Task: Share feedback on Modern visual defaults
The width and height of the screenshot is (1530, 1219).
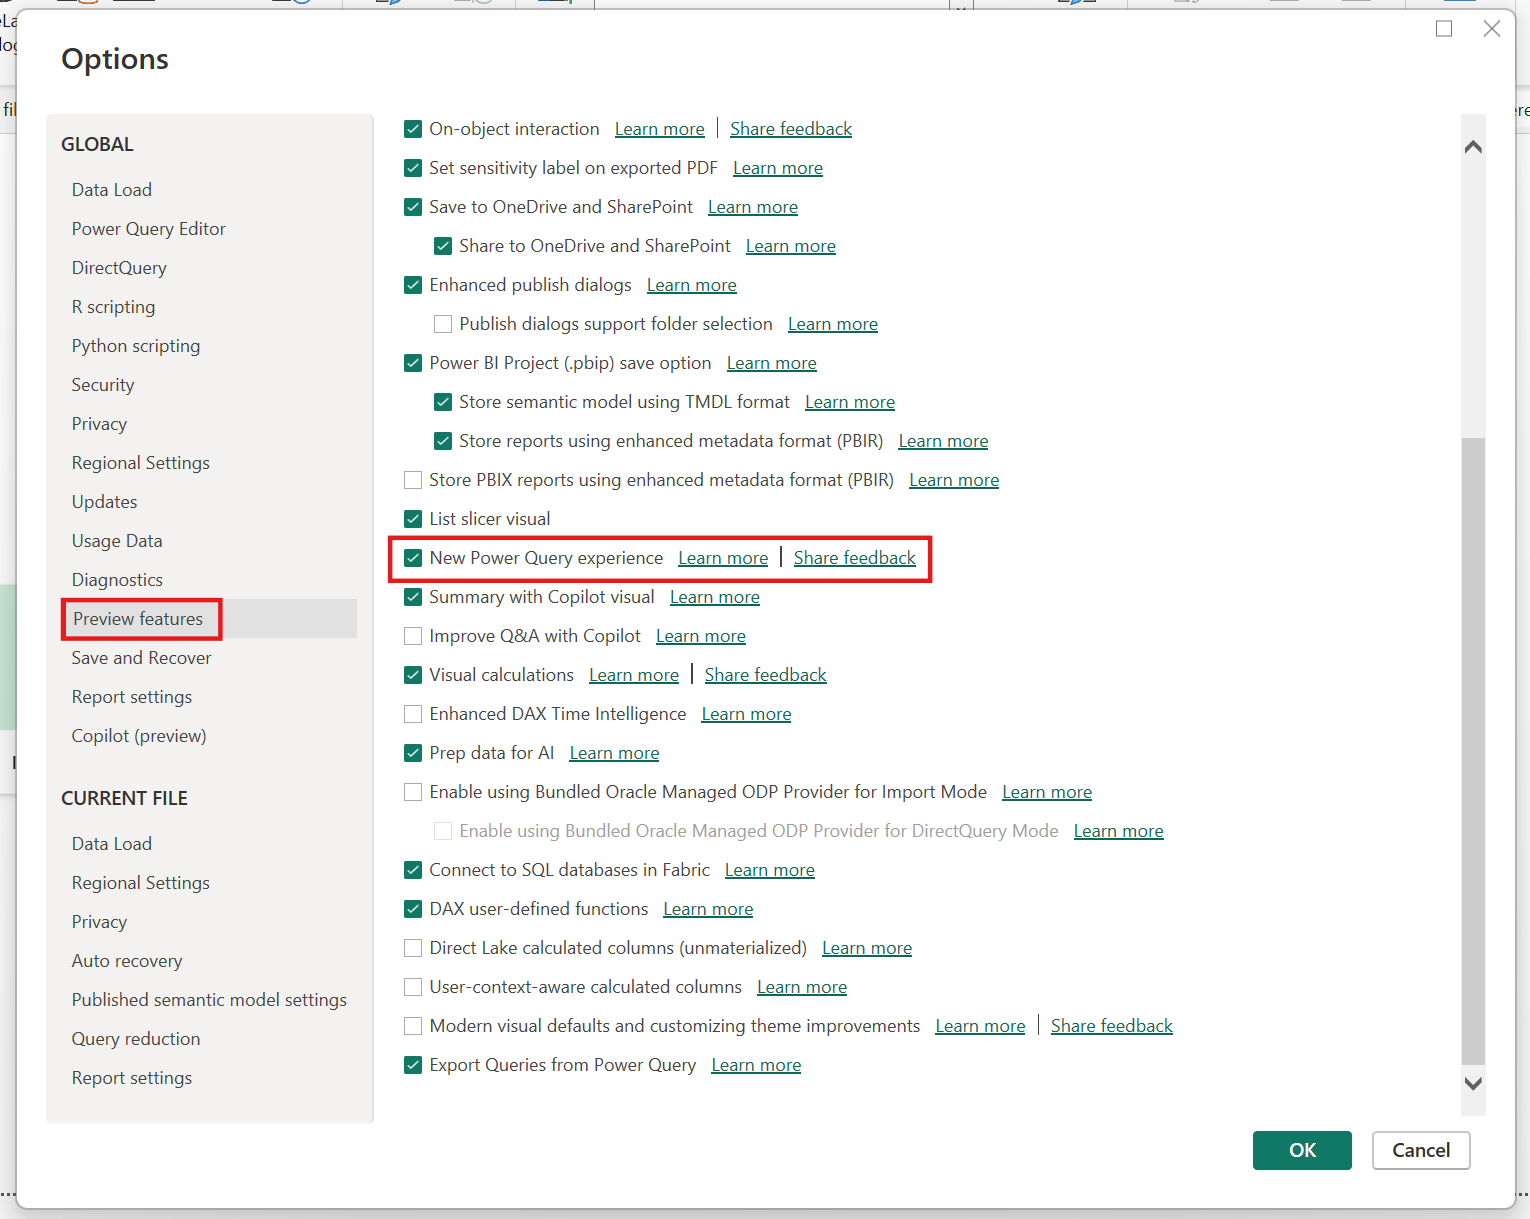Action: pyautogui.click(x=1112, y=1026)
